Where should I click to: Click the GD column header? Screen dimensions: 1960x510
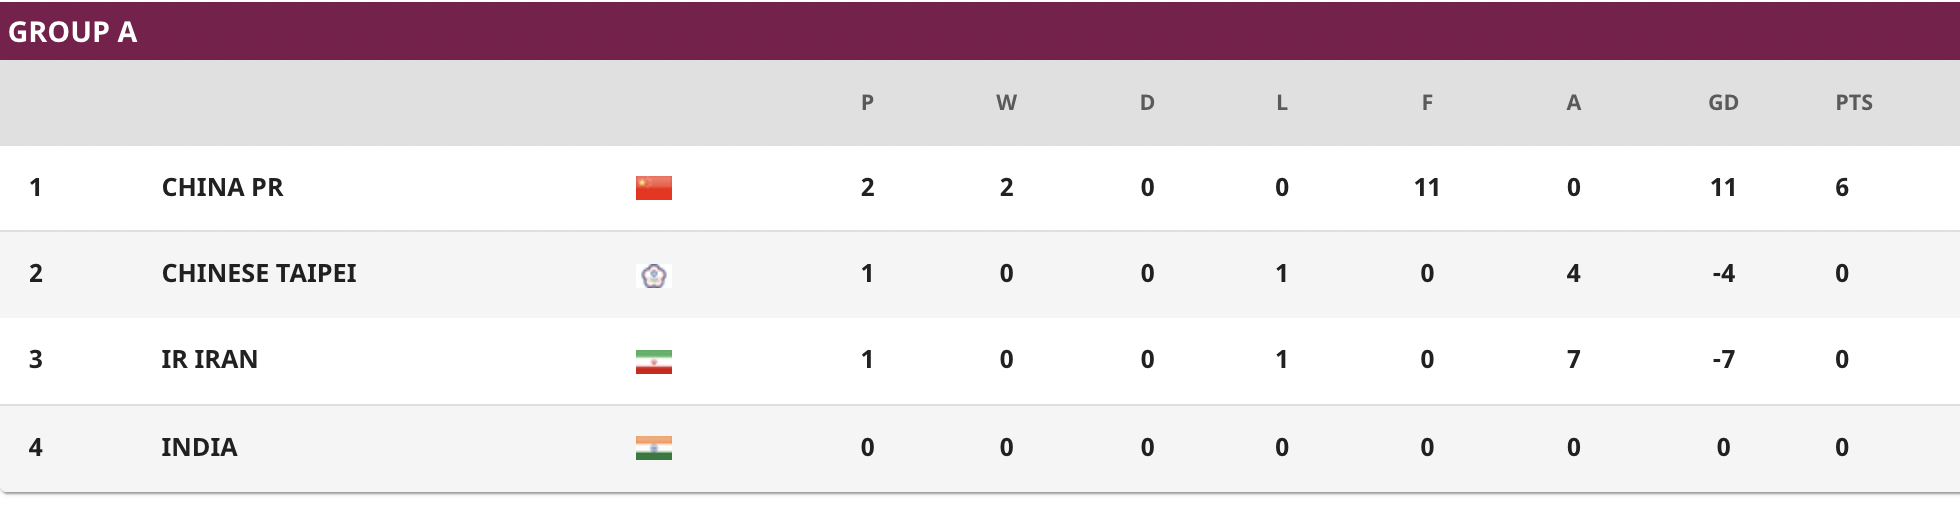click(x=1723, y=102)
